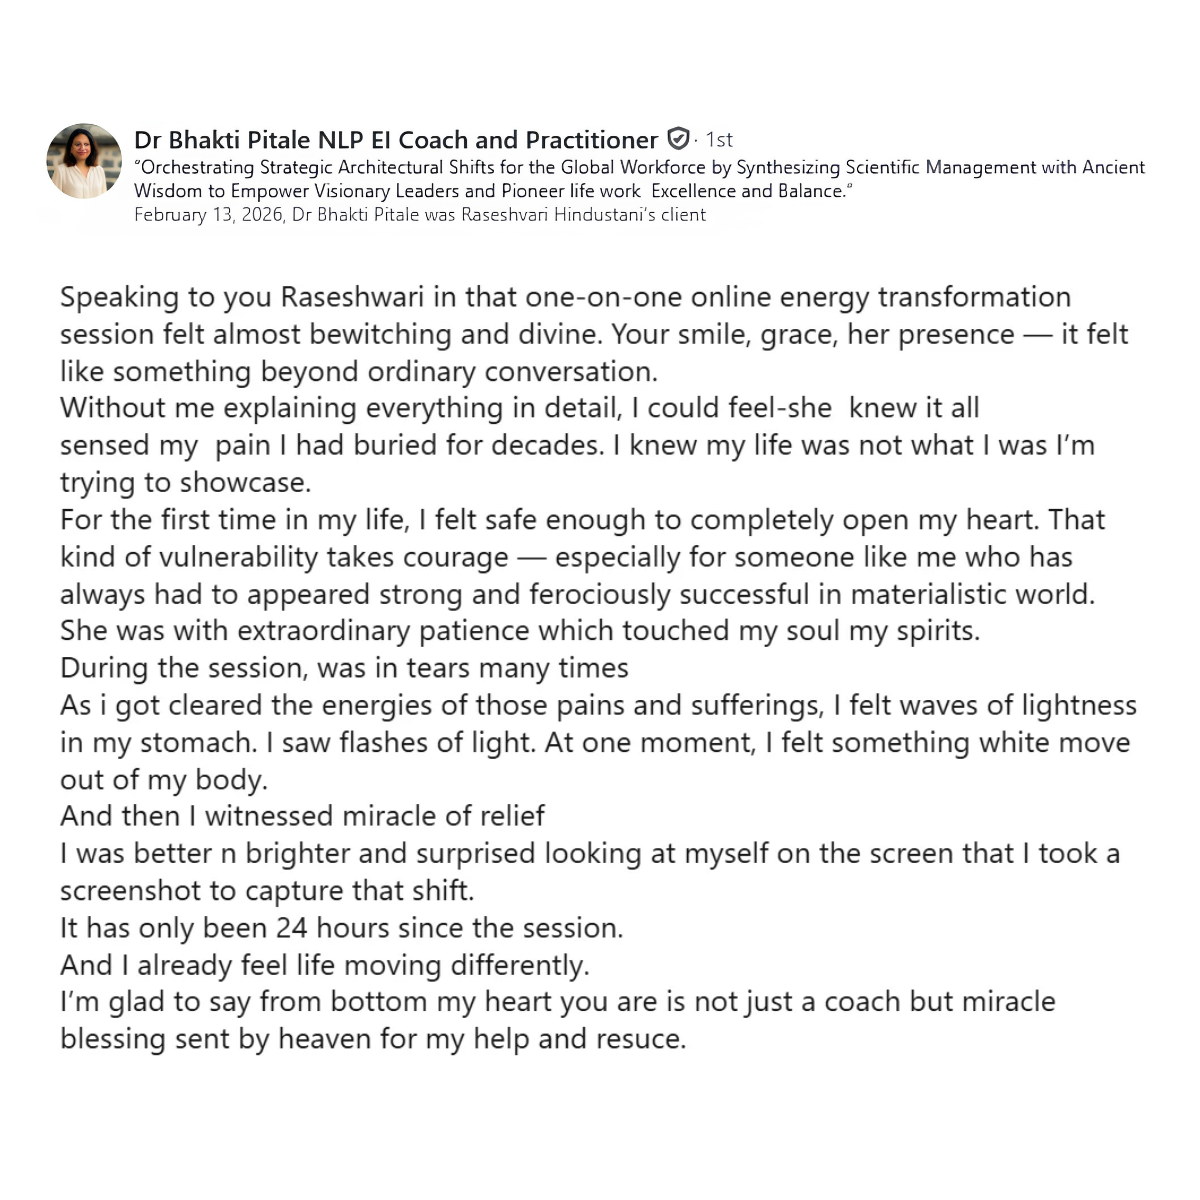Click the line "Without me explaining everything in detail"
Viewport: 1200px width, 1200px height.
pyautogui.click(x=520, y=408)
